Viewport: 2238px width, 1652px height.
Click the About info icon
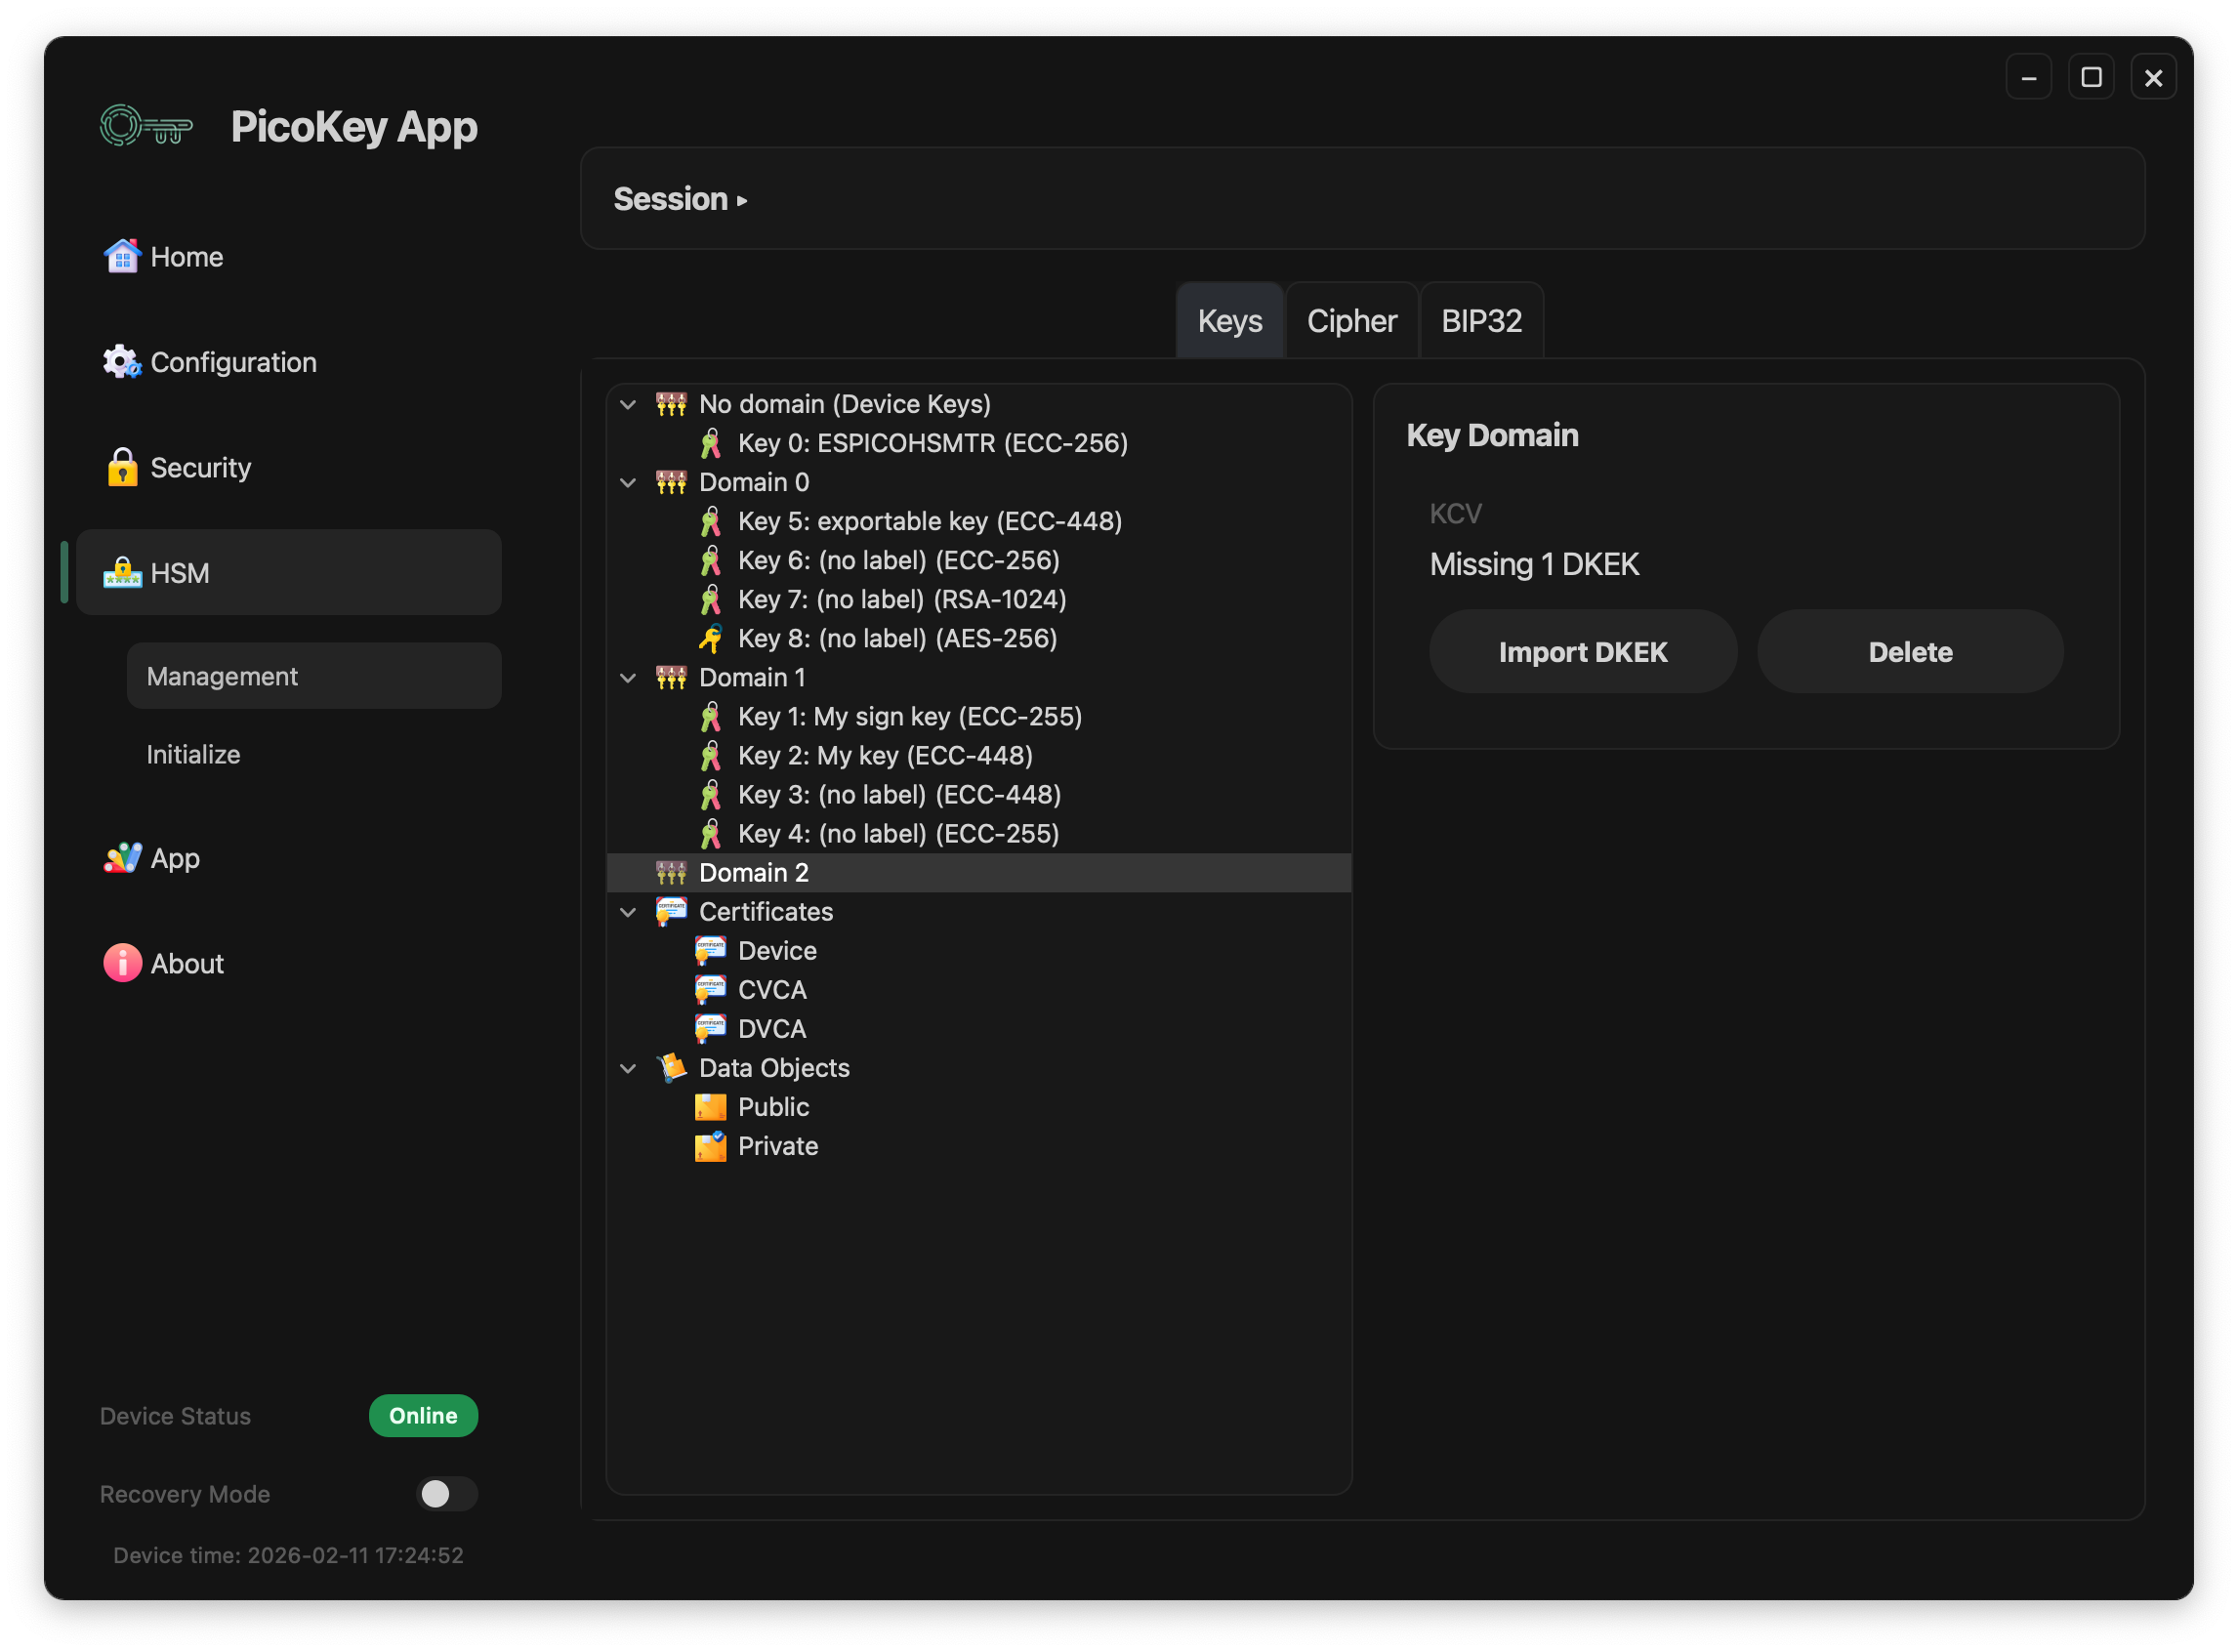[122, 963]
